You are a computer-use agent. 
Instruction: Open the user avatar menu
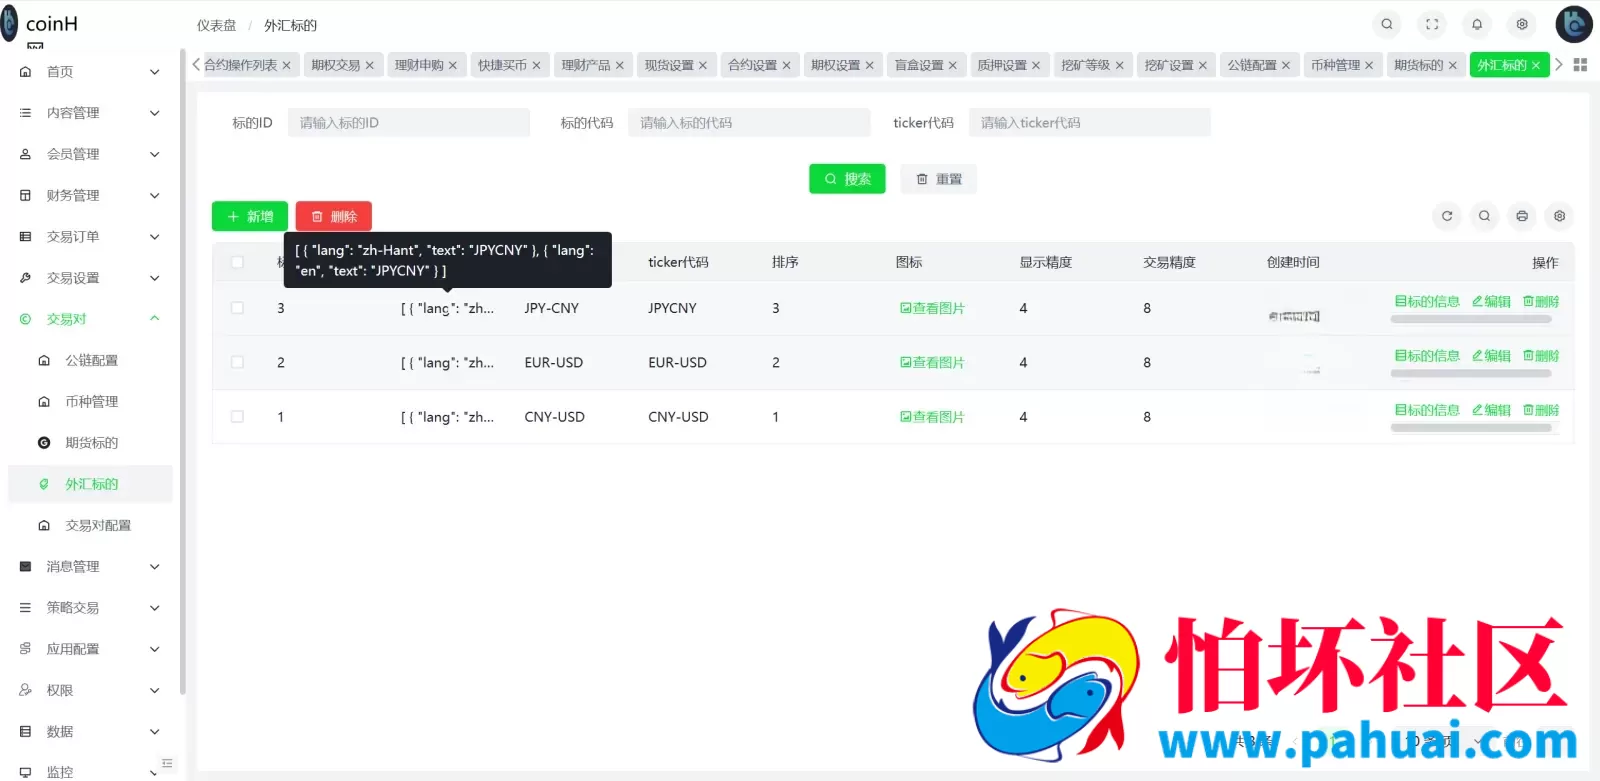(x=1574, y=24)
